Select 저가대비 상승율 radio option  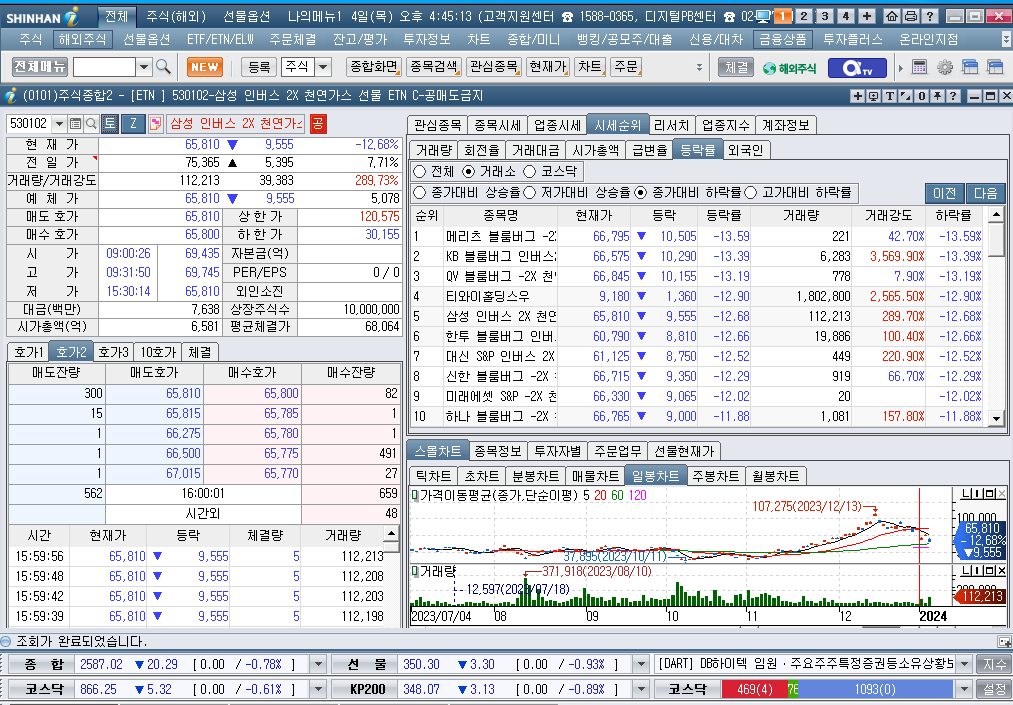530,192
